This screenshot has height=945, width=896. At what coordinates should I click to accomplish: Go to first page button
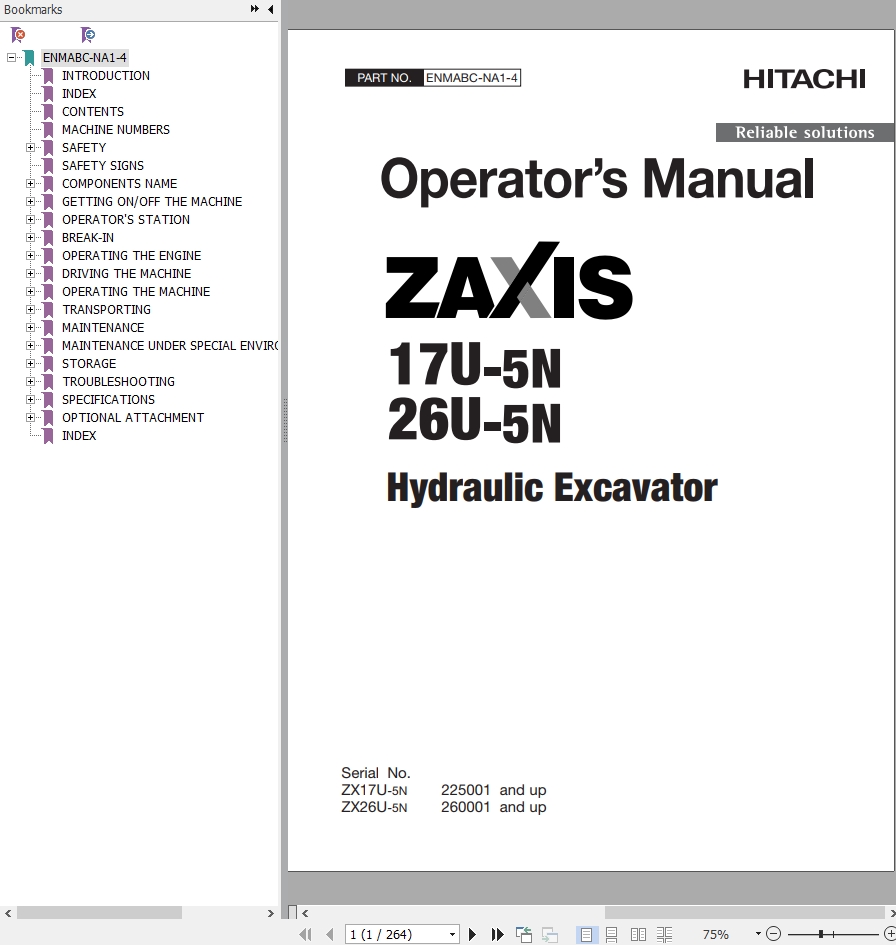(x=306, y=934)
